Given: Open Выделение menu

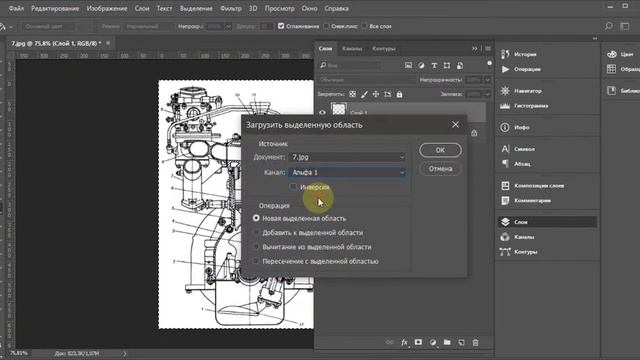Looking at the screenshot, I should [x=196, y=8].
